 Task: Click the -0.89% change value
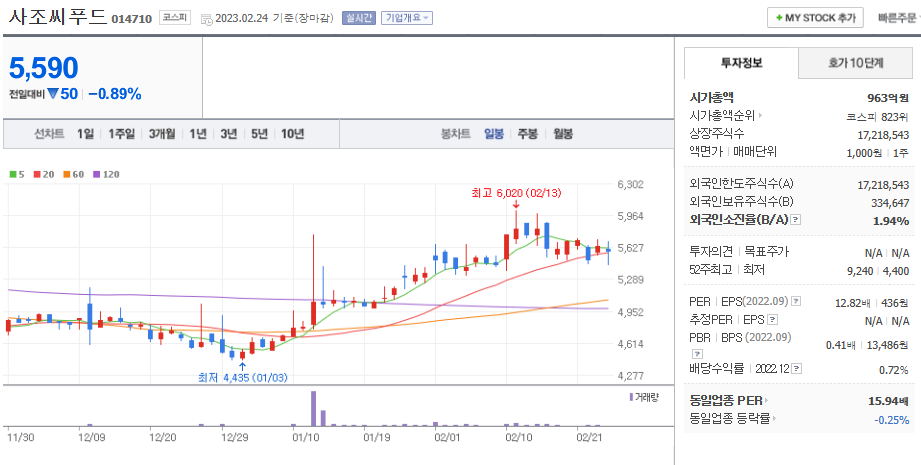coord(115,94)
